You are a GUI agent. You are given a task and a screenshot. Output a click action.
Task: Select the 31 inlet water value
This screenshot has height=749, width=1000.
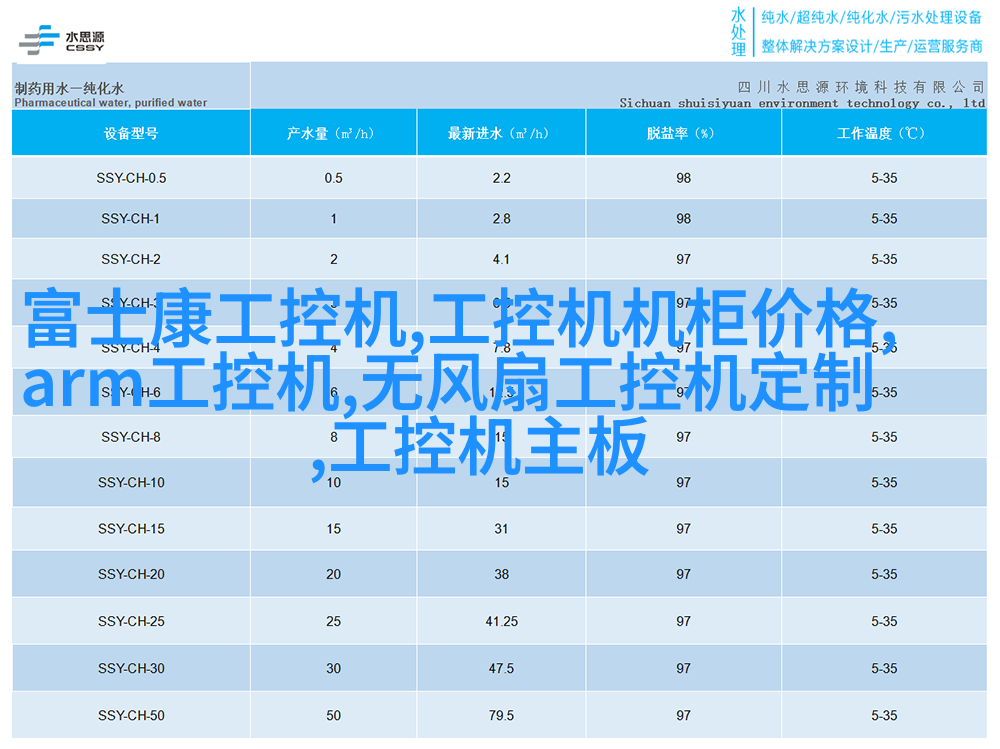point(501,529)
